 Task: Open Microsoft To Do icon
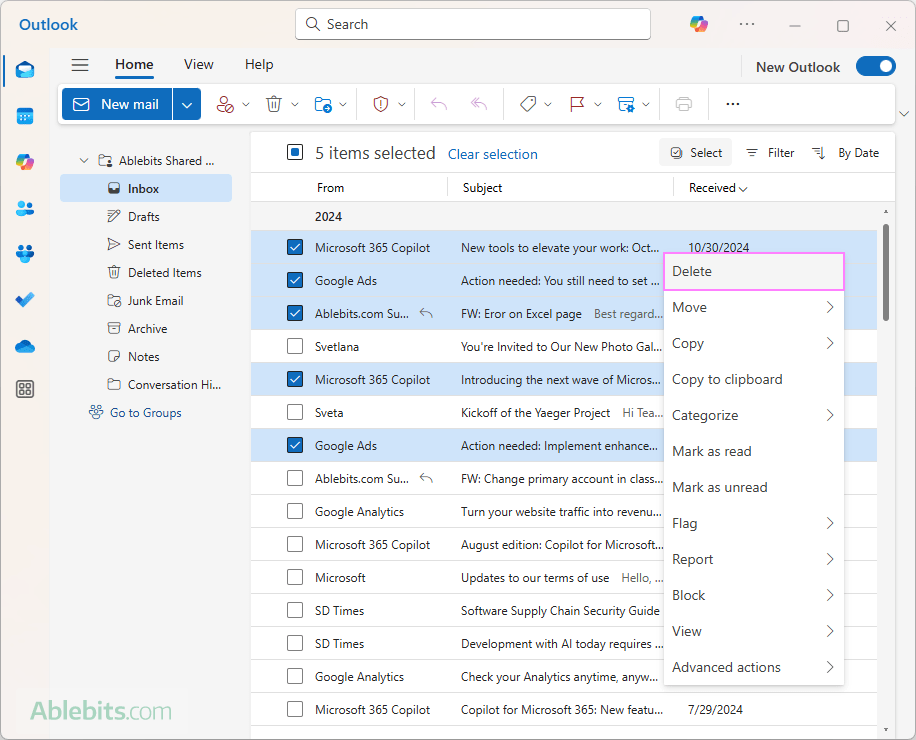(25, 300)
